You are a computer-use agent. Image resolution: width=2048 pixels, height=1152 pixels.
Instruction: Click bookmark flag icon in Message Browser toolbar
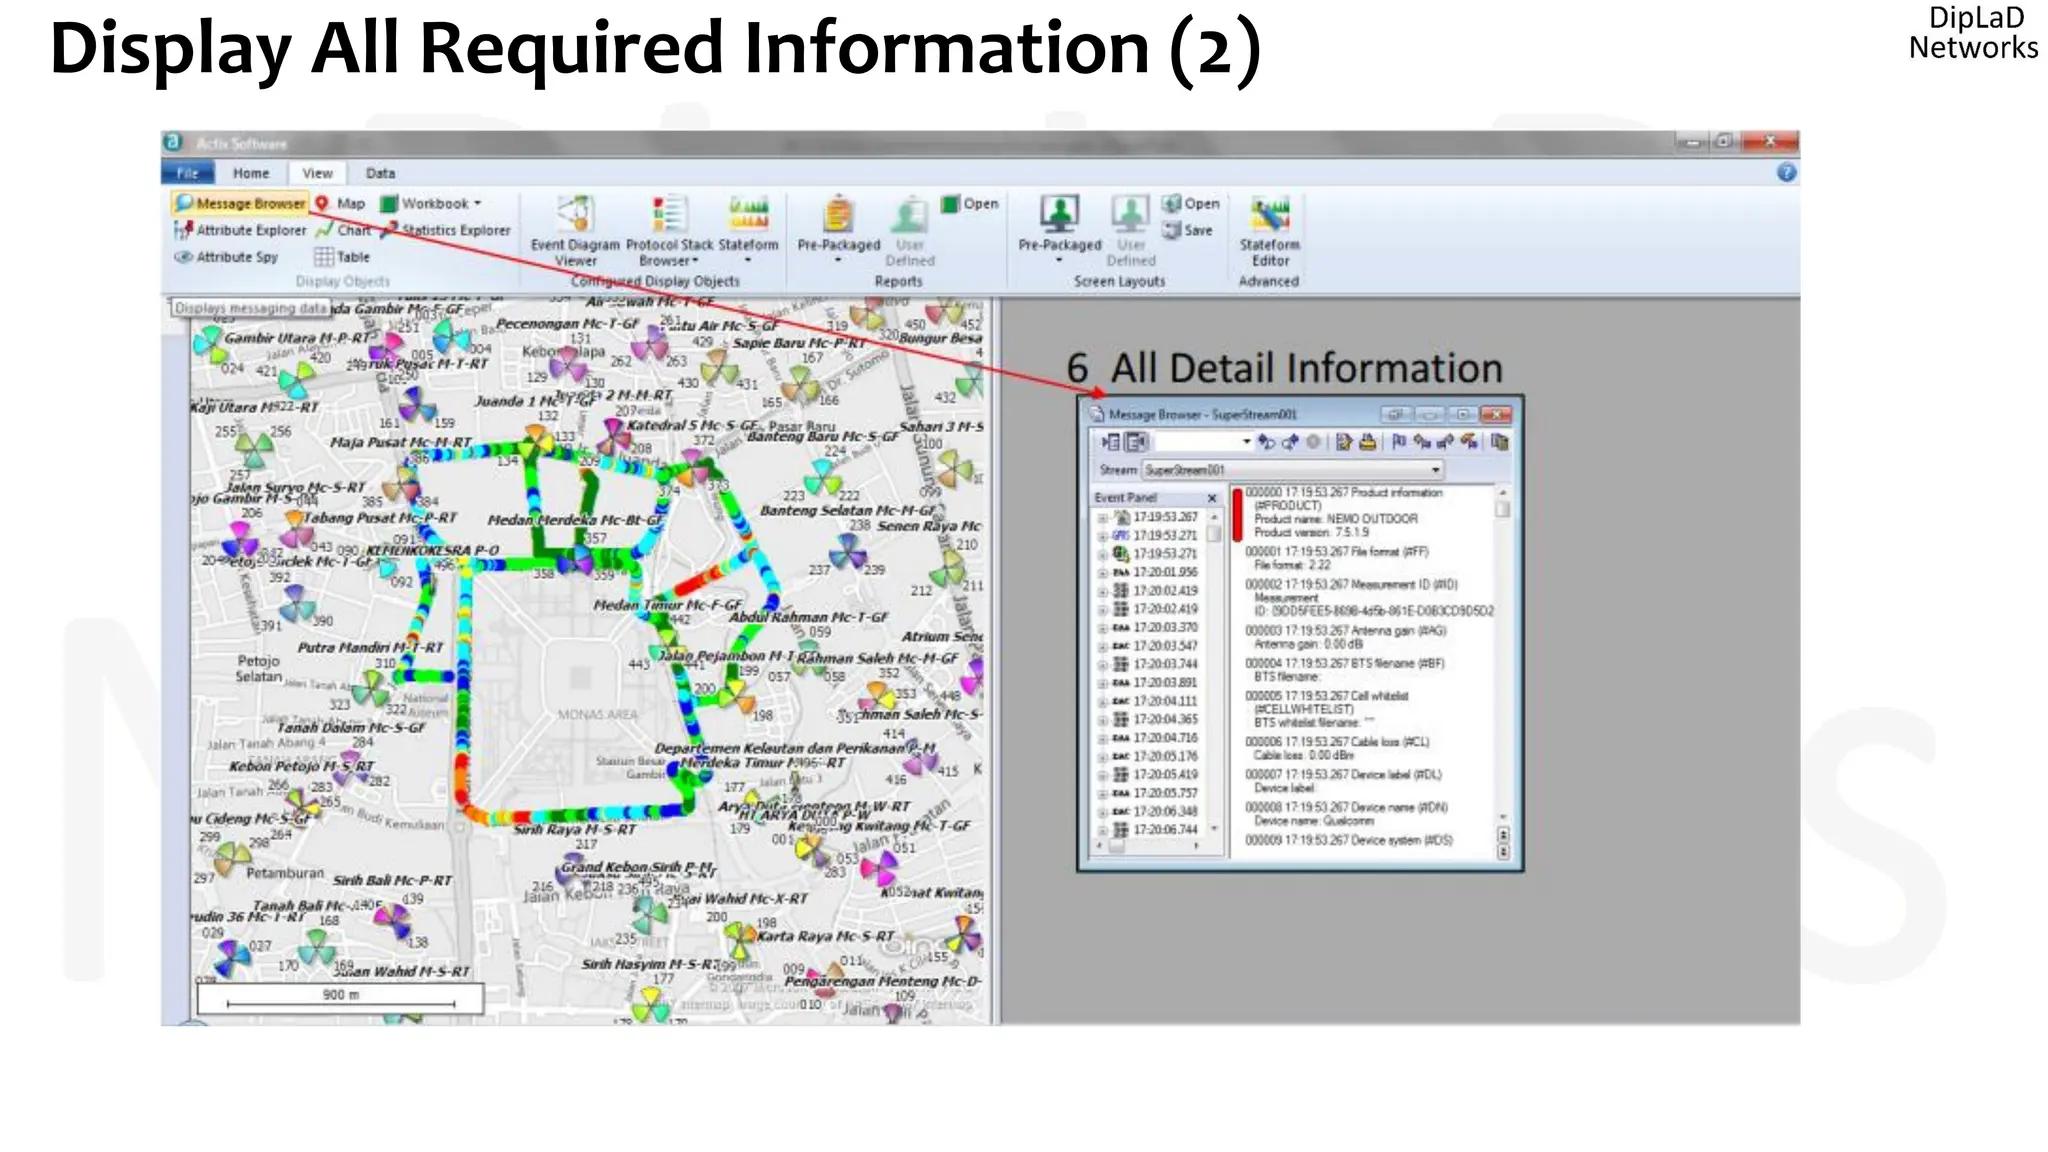[1399, 442]
